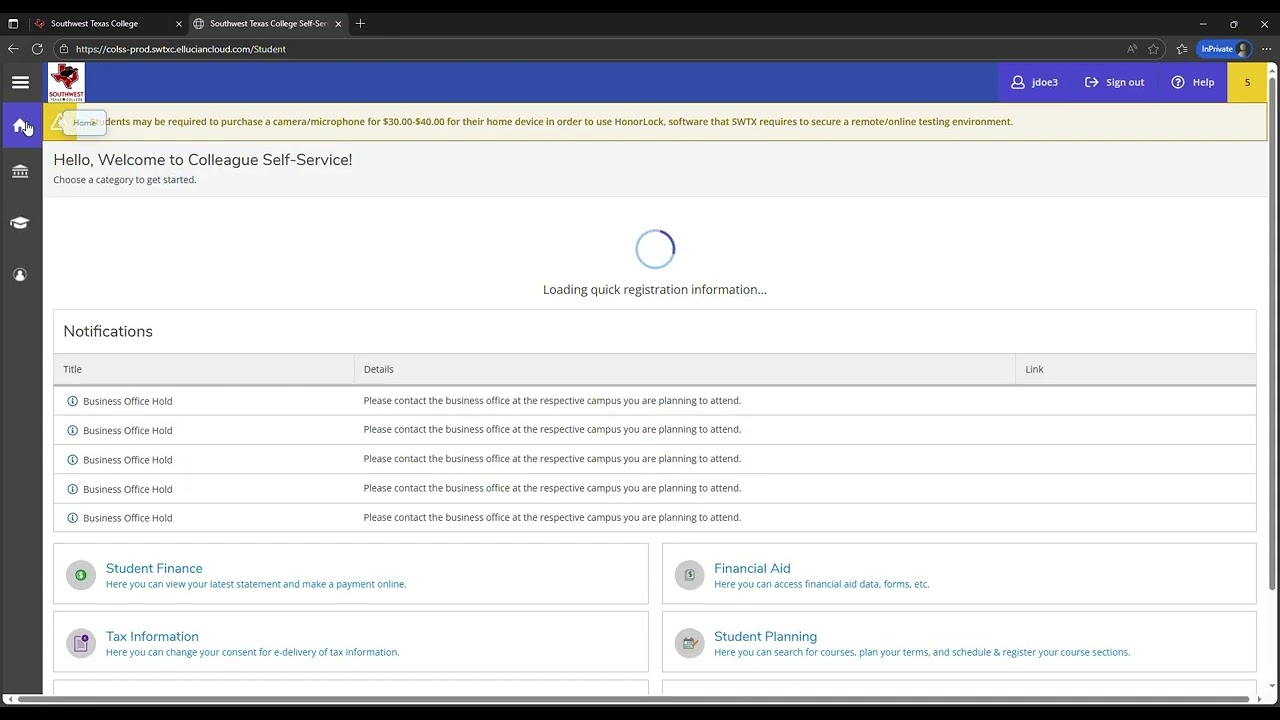
Task: Open the Student Planning link
Action: pyautogui.click(x=765, y=636)
